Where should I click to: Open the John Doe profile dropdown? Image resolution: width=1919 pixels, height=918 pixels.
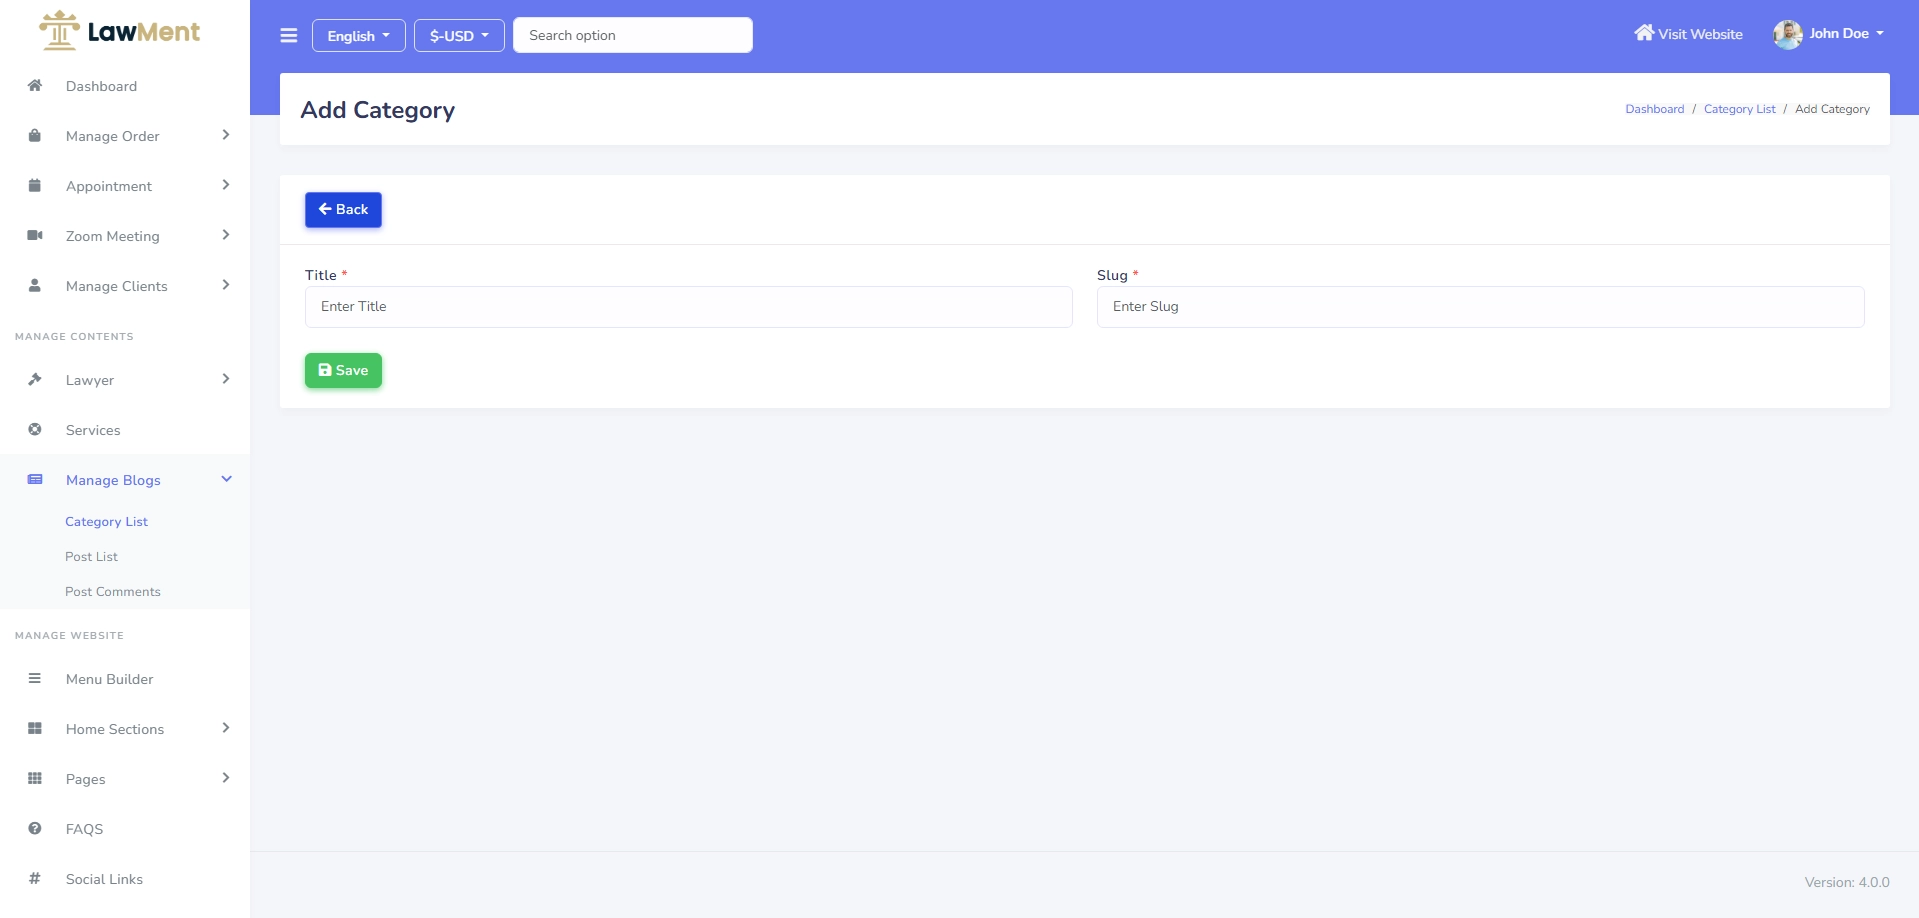pyautogui.click(x=1829, y=35)
